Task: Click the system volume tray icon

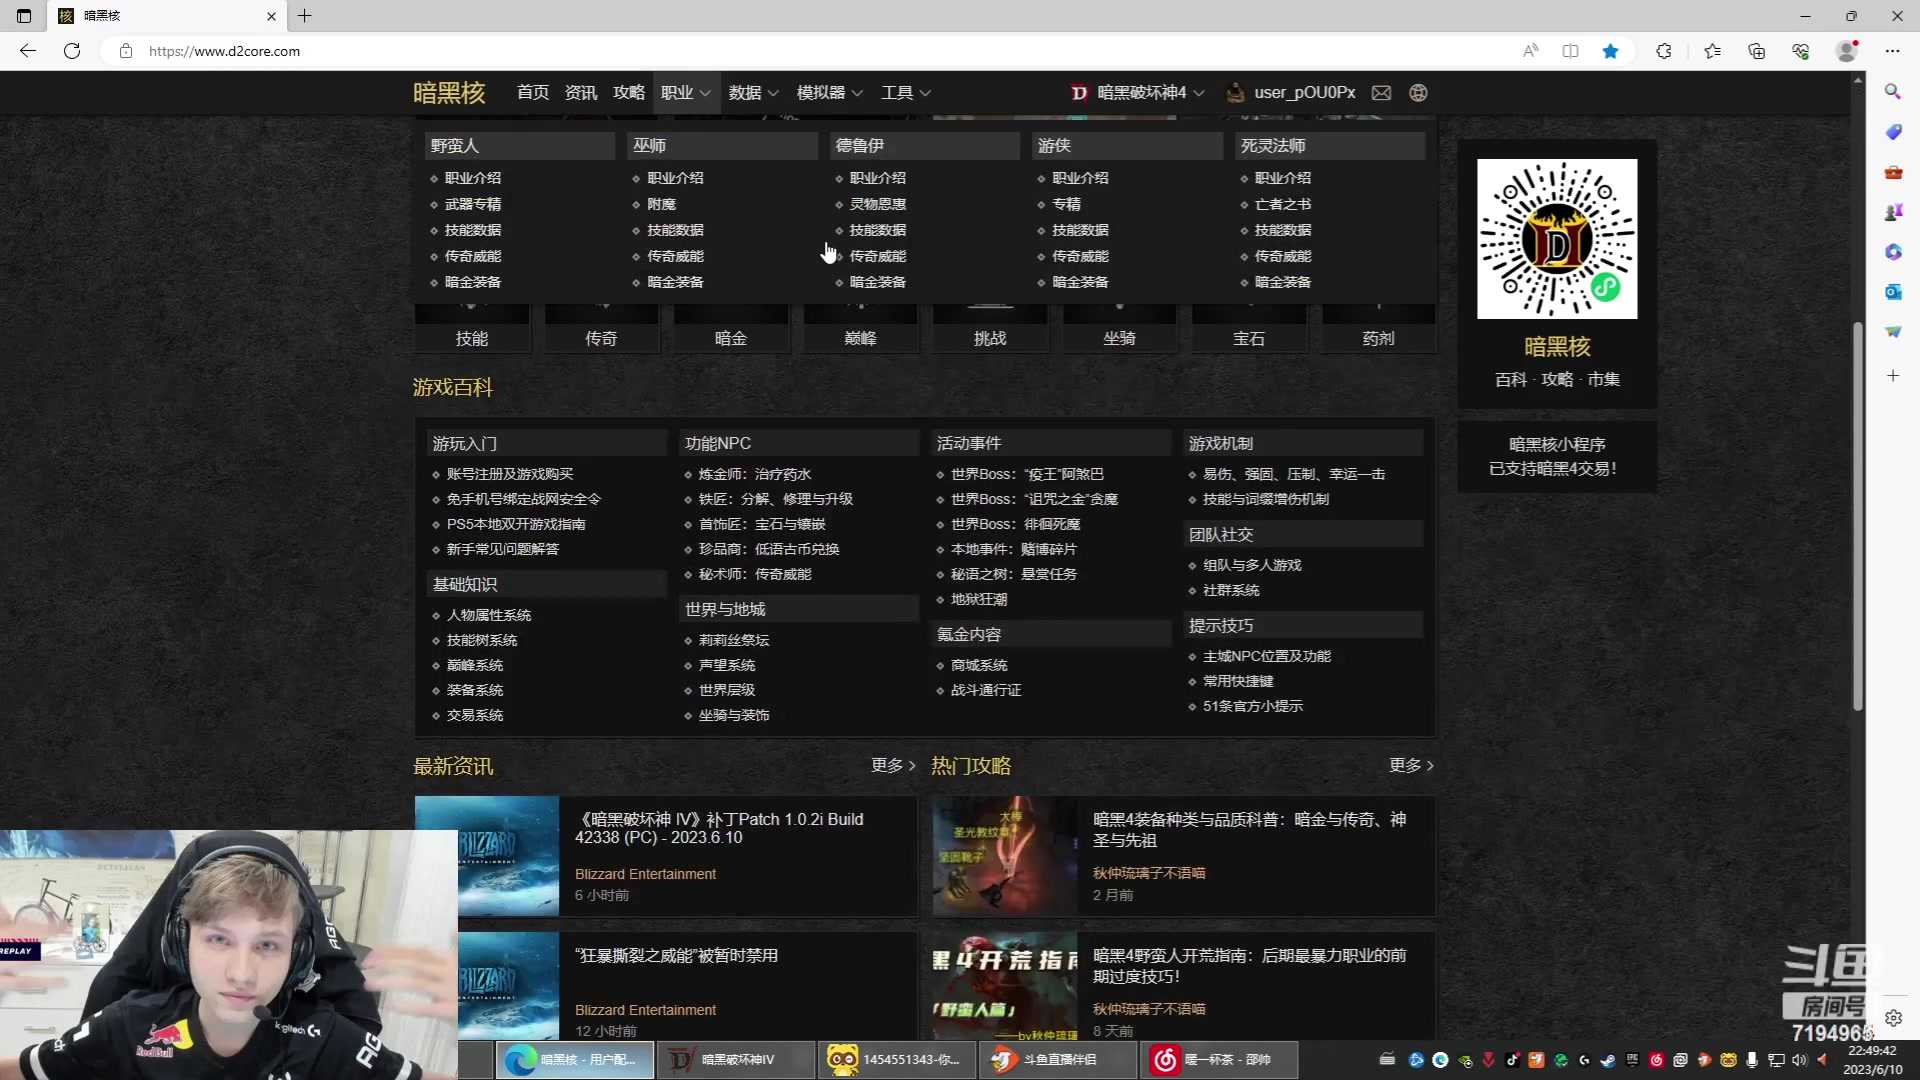Action: pyautogui.click(x=1799, y=1060)
